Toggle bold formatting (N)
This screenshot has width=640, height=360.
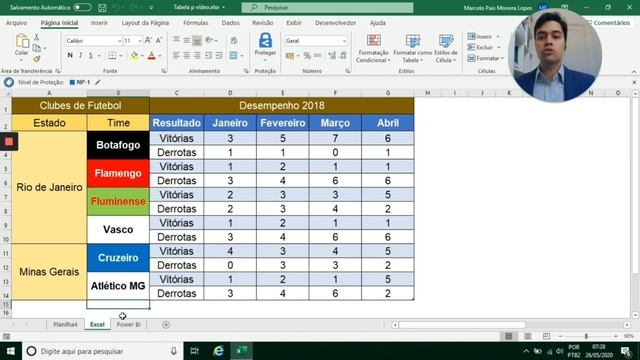[x=70, y=56]
